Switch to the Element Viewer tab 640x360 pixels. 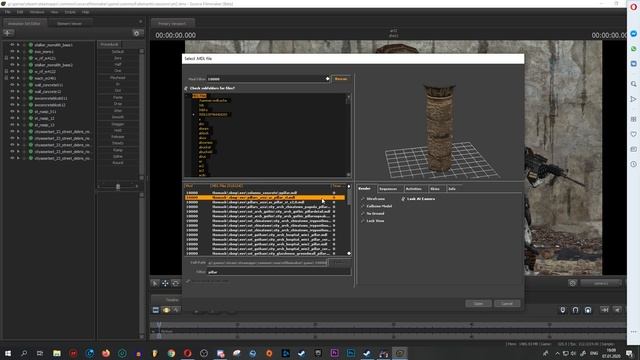tap(69, 24)
